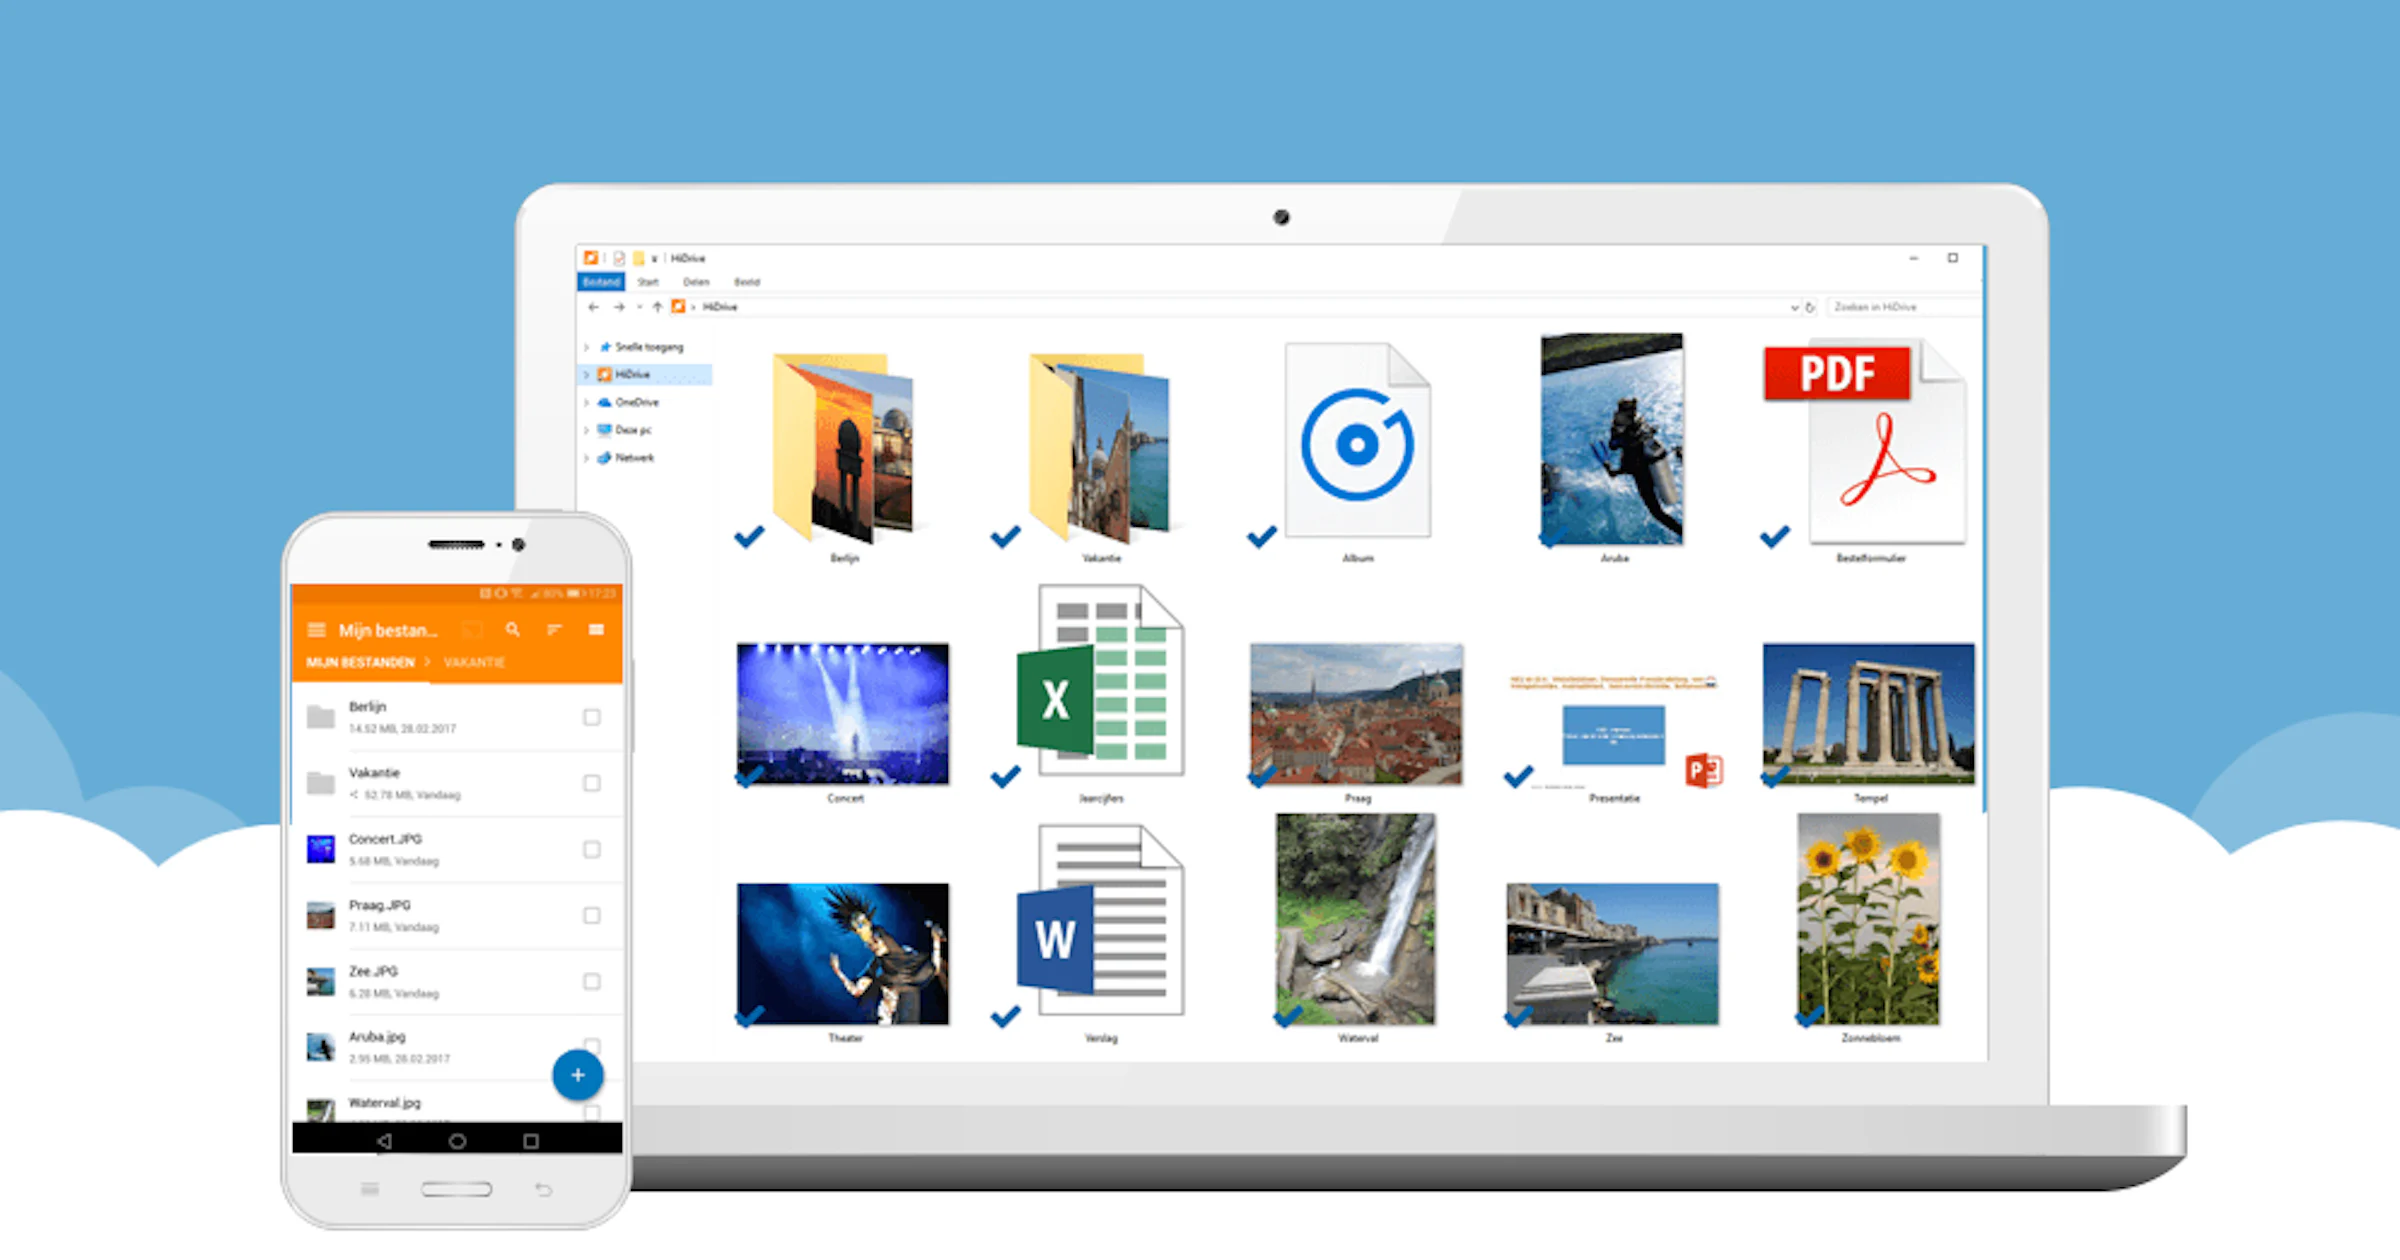
Task: Open the Jaarcijfers Excel spreadsheet
Action: [x=1100, y=681]
